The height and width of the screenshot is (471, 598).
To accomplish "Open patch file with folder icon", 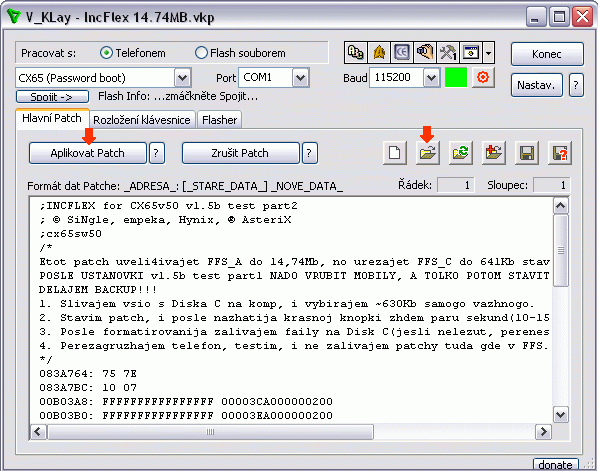I will click(x=428, y=153).
